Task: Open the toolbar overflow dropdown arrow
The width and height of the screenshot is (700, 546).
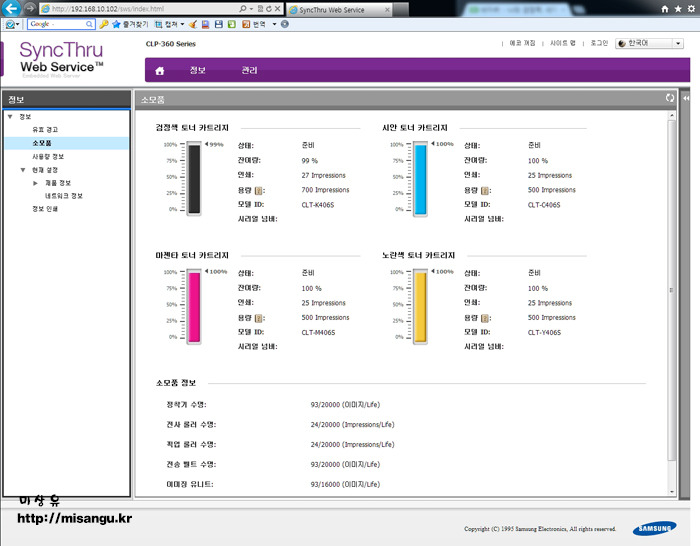Action: coord(274,25)
